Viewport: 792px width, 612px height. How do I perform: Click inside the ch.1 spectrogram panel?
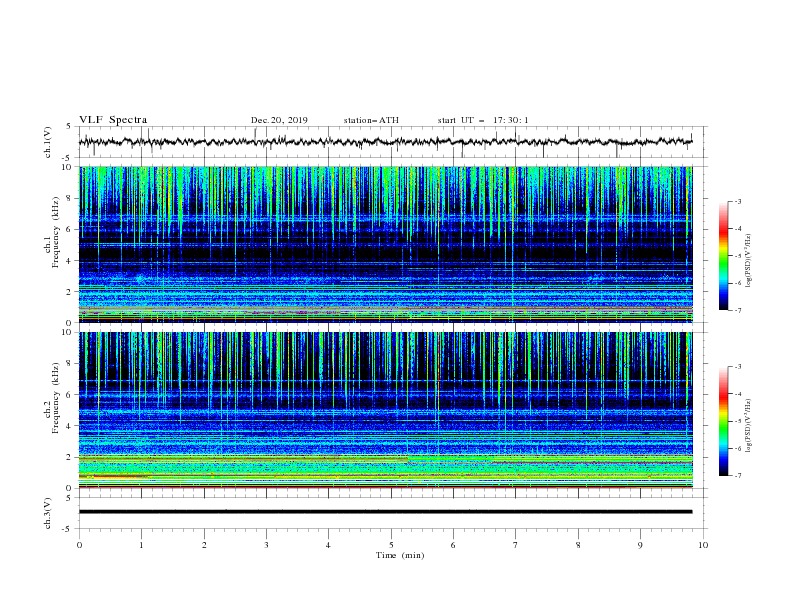tap(385, 244)
